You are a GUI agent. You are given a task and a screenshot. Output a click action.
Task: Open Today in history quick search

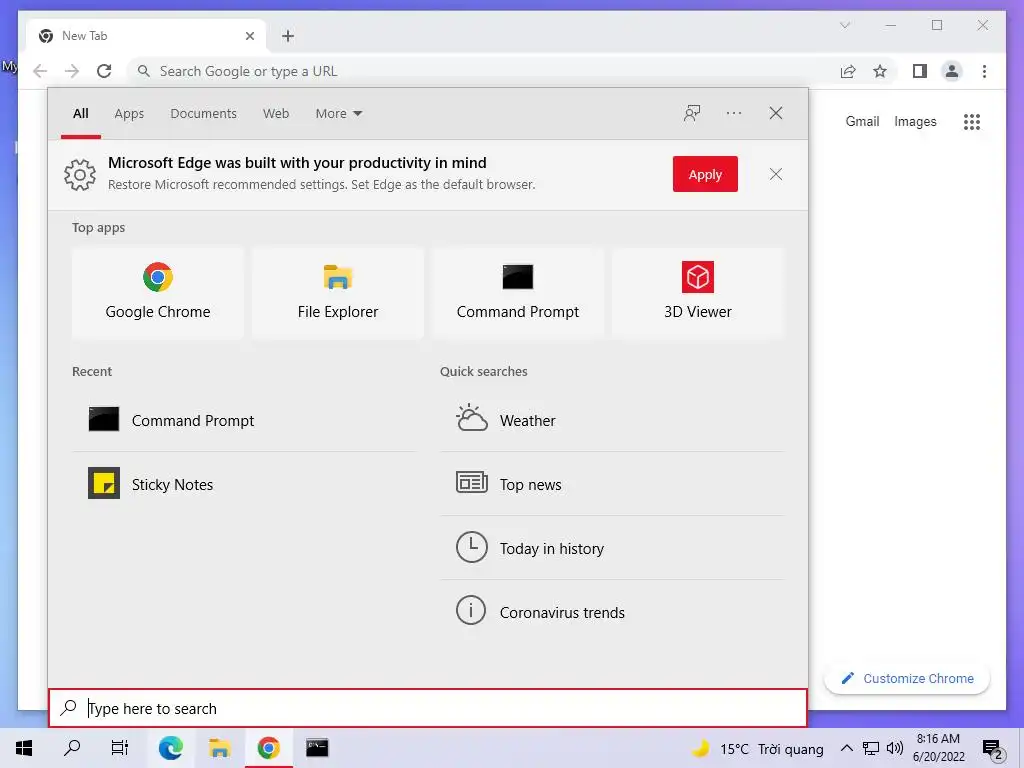click(612, 548)
